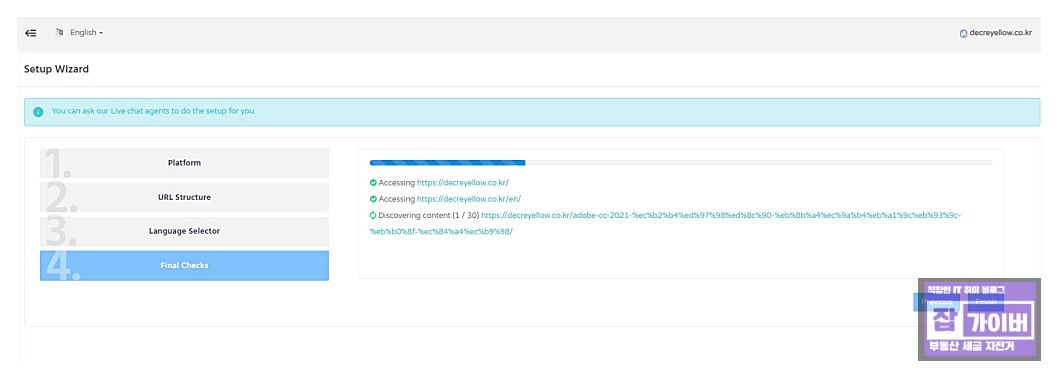
Task: Click green check icon beside first Accessing line
Action: click(x=373, y=183)
